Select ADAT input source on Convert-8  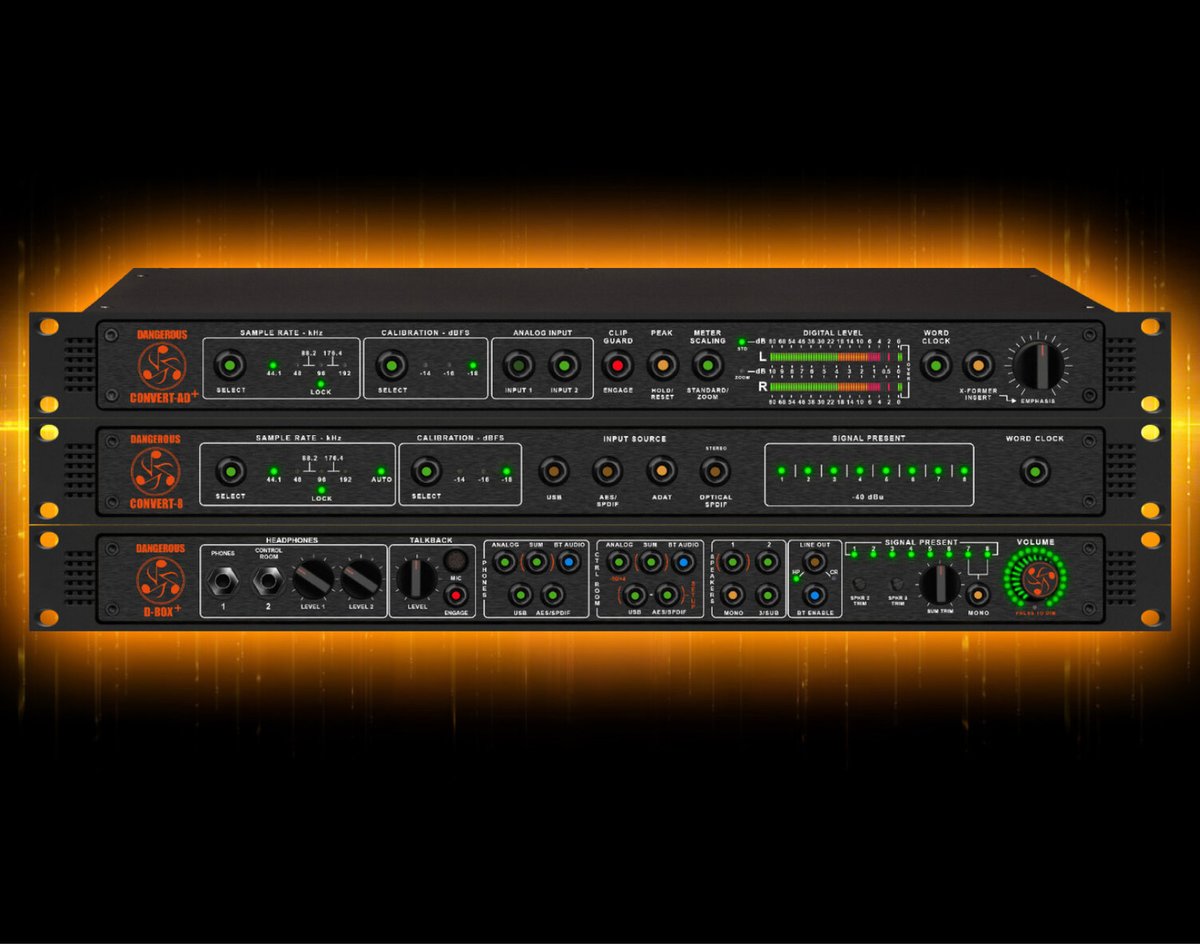coord(661,470)
